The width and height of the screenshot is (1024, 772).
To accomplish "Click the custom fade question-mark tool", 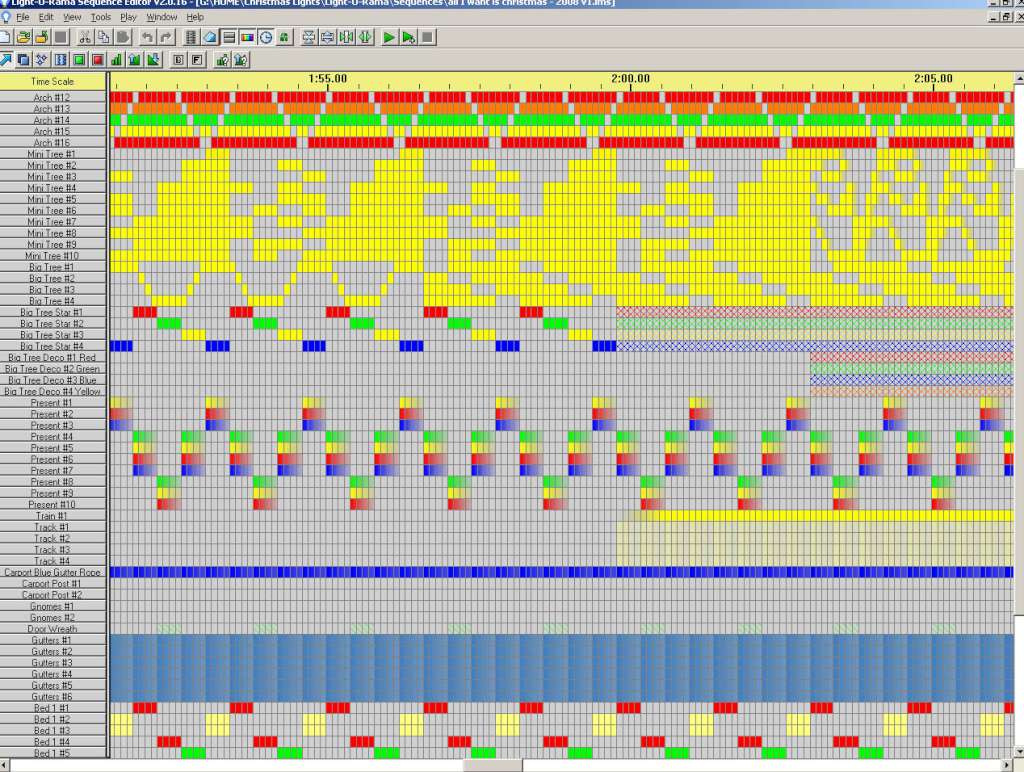I will 240,60.
